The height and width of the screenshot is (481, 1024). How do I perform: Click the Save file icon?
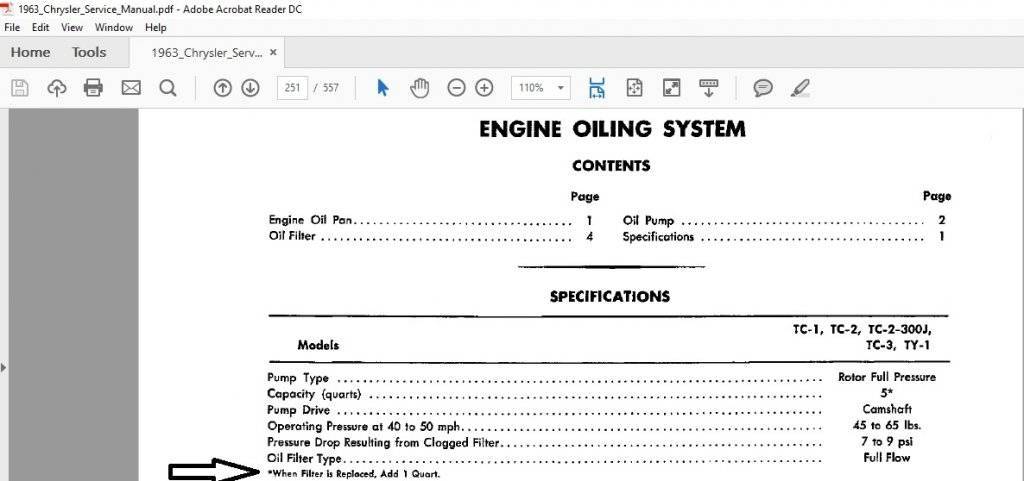tap(19, 88)
